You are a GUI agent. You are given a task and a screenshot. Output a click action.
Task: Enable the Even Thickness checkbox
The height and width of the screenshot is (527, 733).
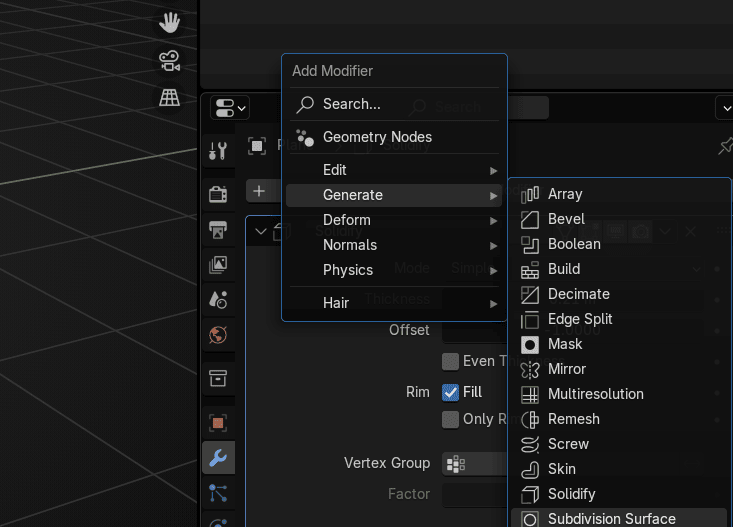tap(450, 361)
